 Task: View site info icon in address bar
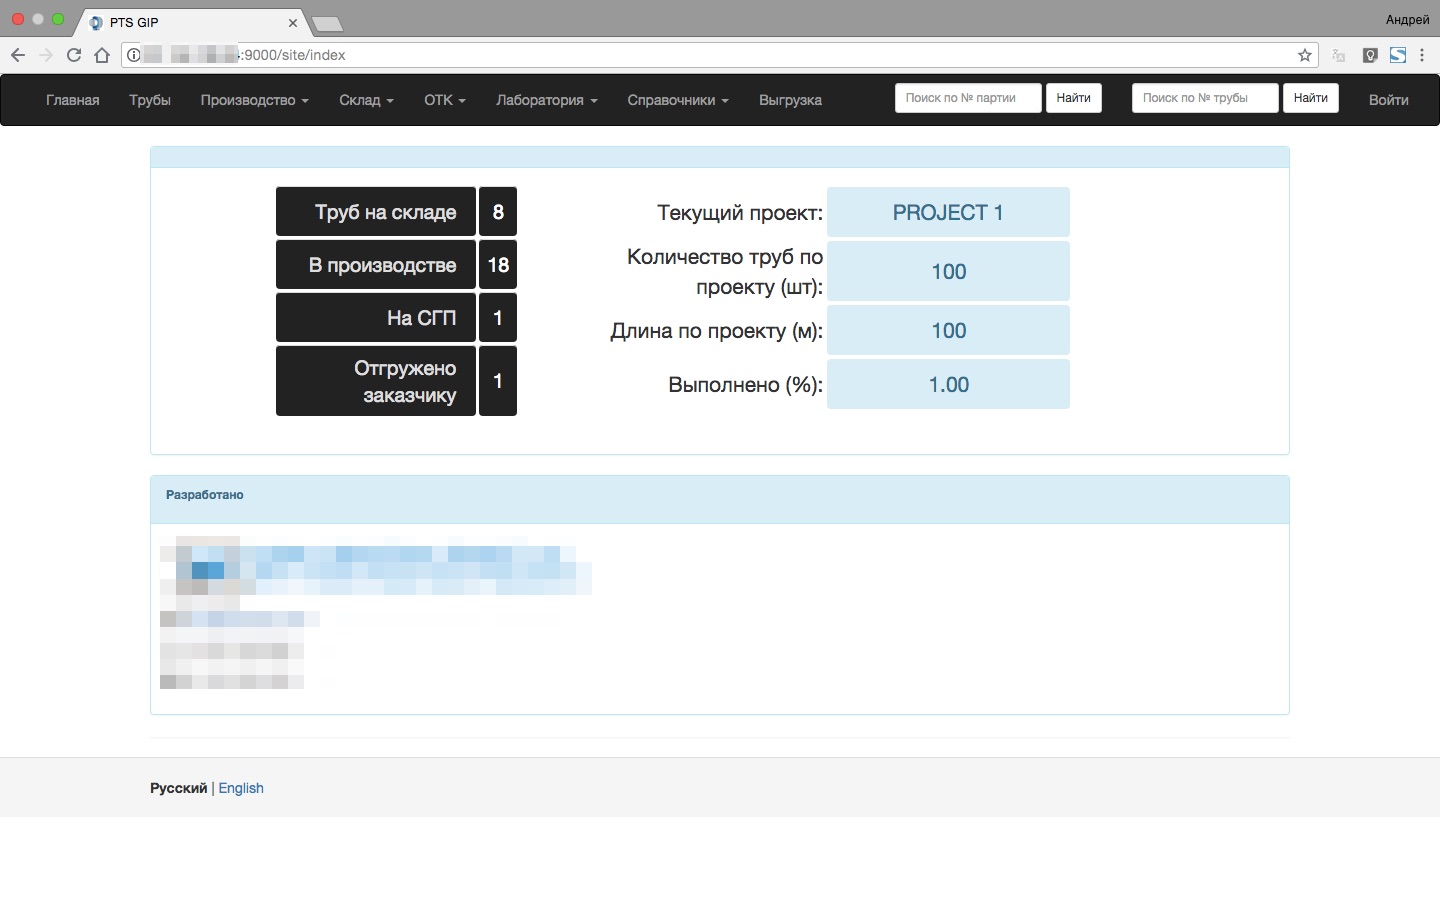[x=134, y=55]
